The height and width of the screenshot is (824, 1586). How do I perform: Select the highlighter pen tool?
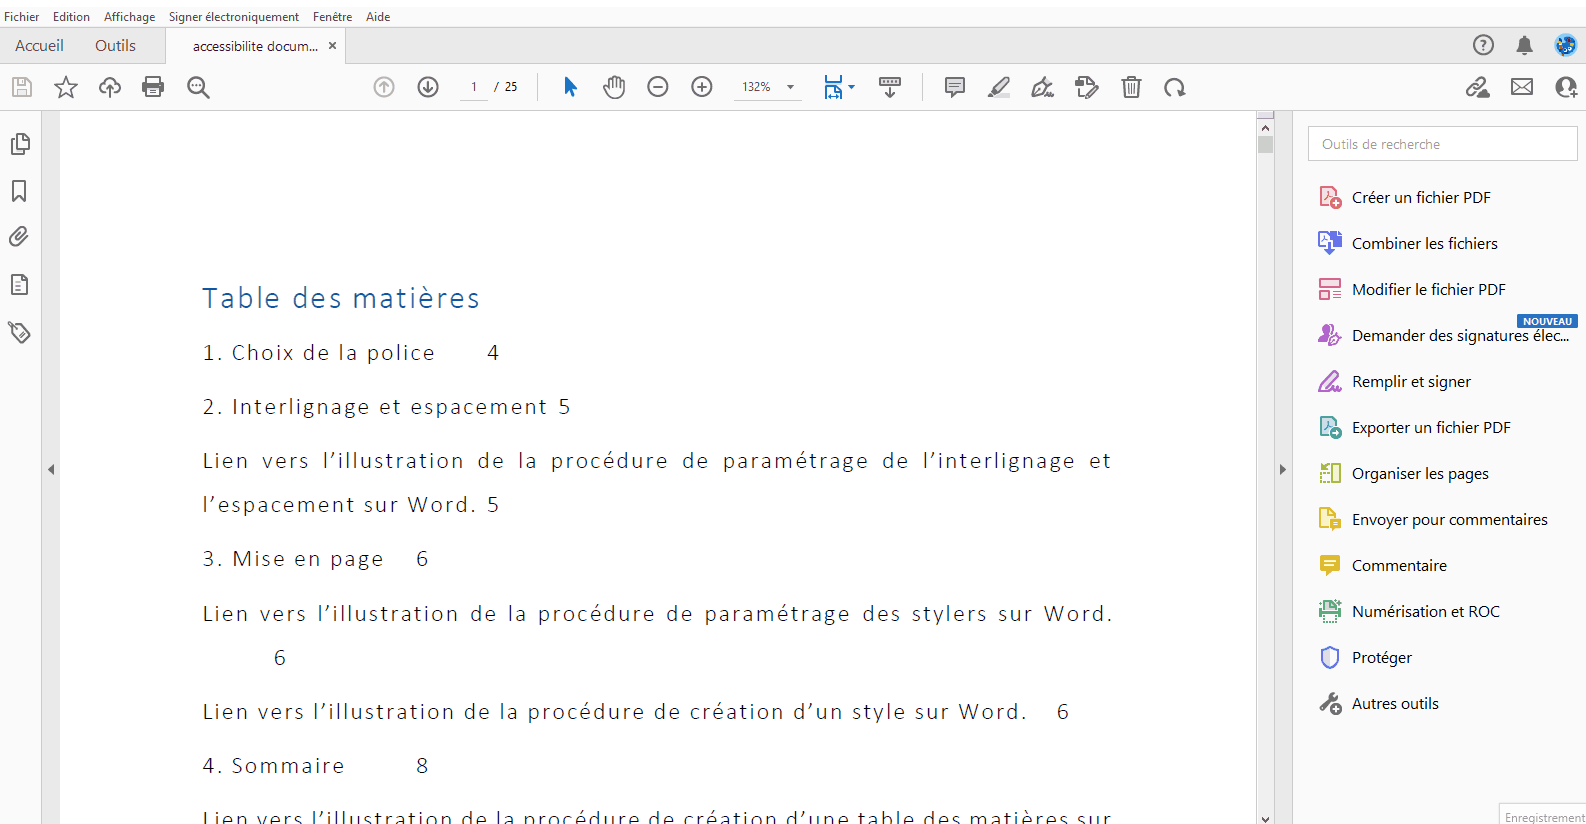click(x=999, y=87)
